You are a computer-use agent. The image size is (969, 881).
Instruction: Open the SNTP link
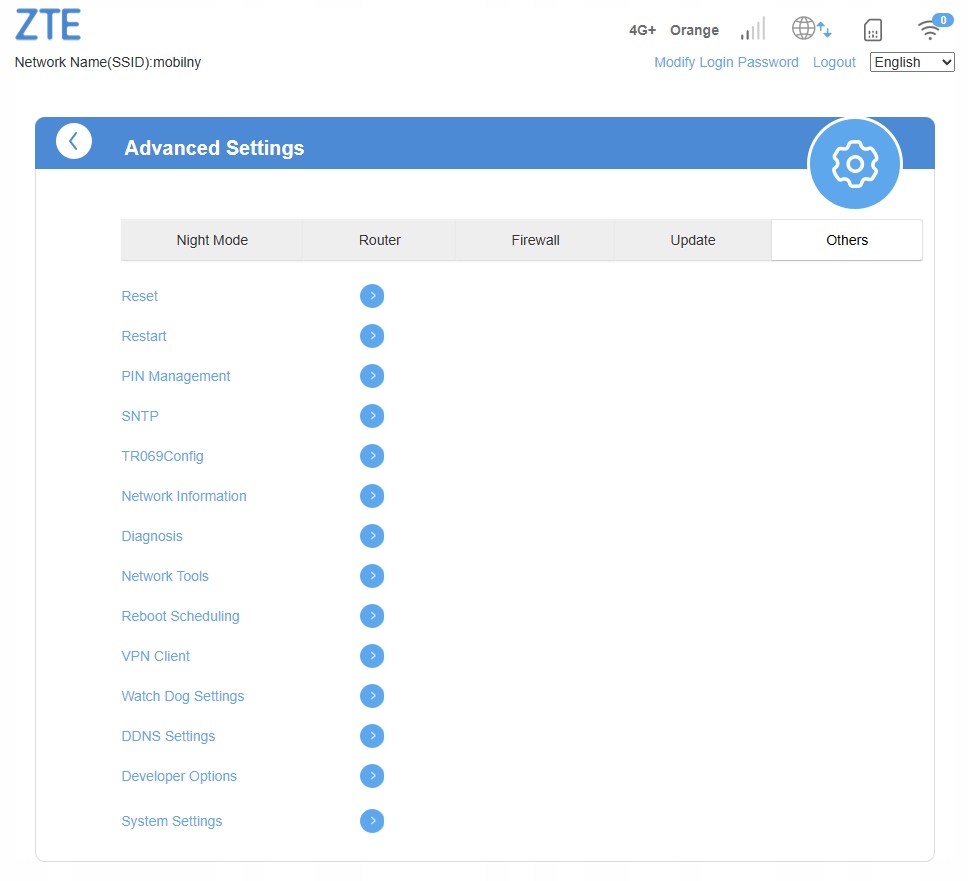[x=140, y=416]
